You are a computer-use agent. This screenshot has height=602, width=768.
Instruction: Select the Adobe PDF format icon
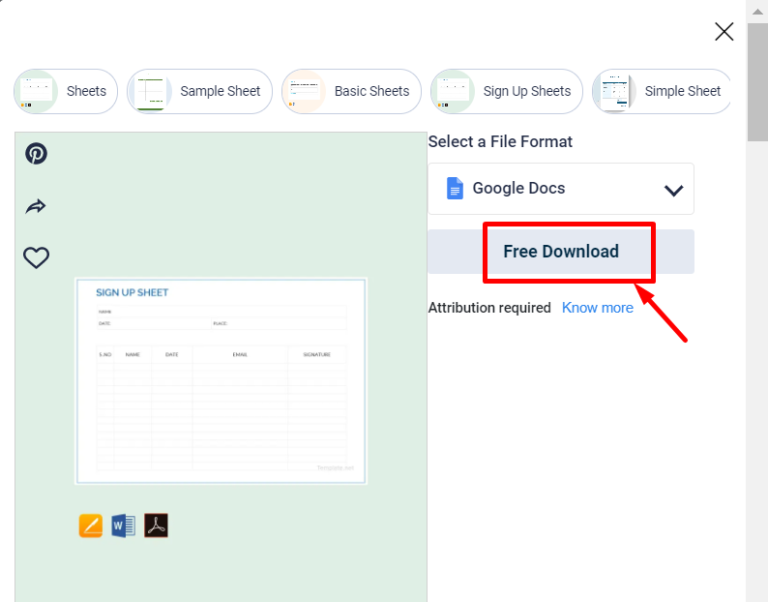click(156, 526)
